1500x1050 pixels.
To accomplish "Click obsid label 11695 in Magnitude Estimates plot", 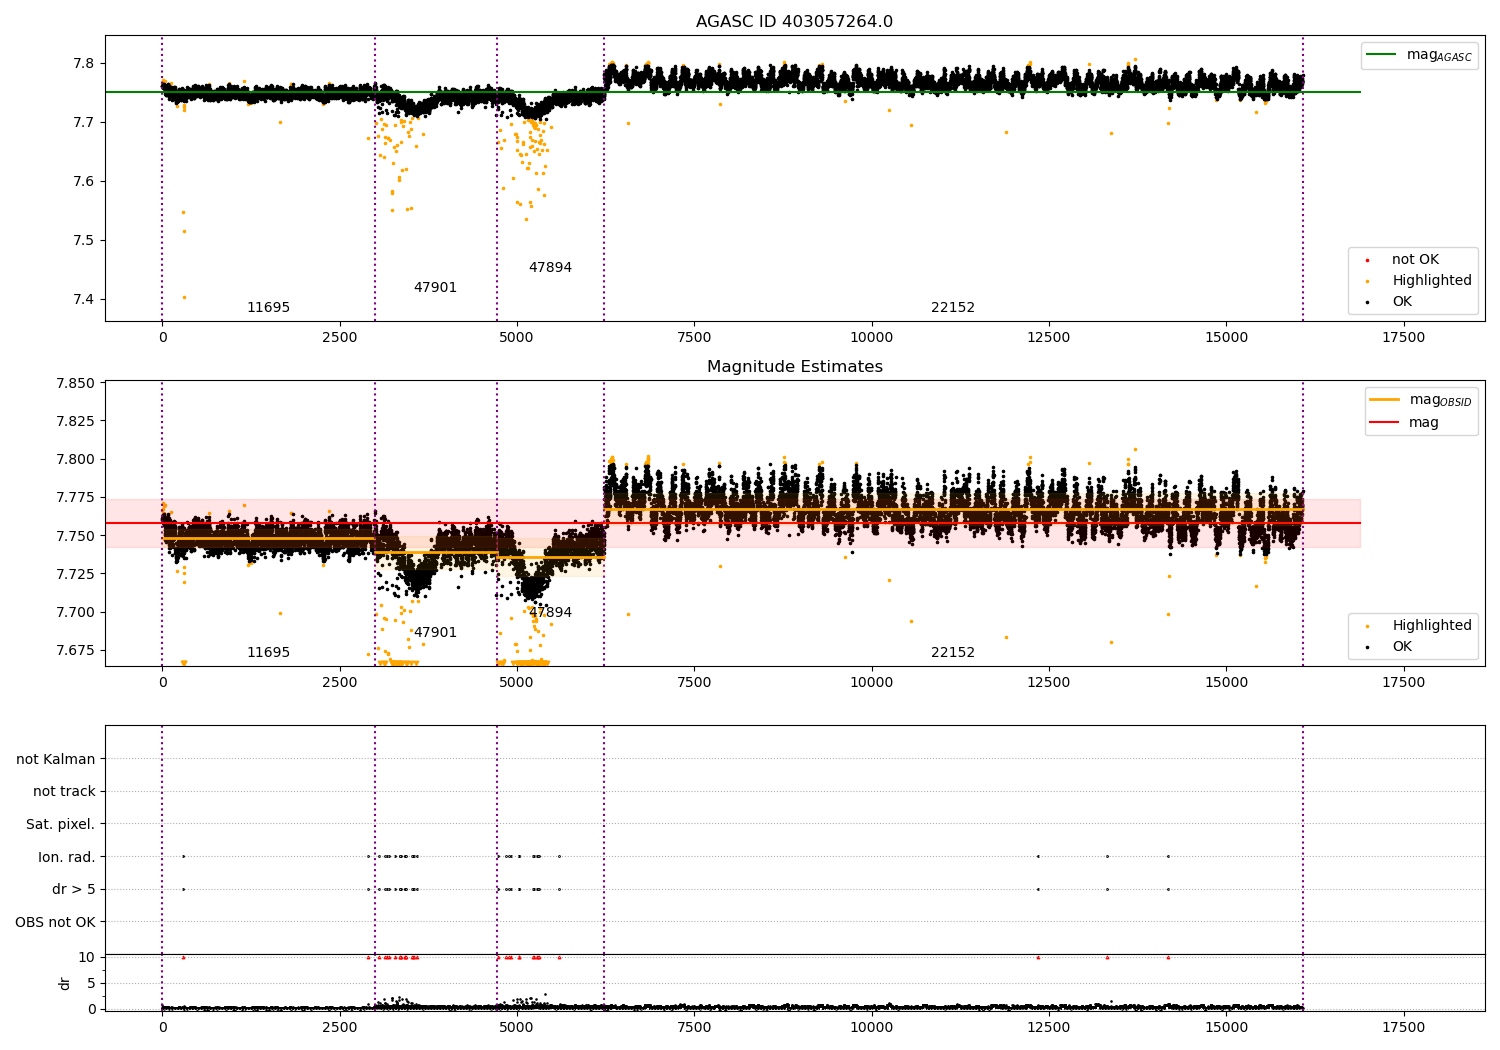I will point(268,653).
